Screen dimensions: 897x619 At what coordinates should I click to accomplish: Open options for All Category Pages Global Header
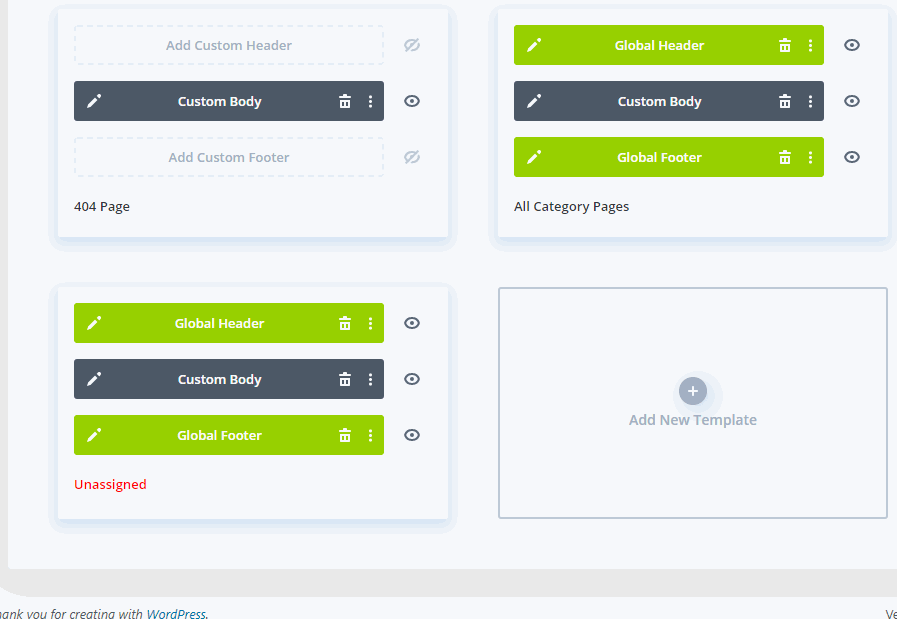coord(810,45)
